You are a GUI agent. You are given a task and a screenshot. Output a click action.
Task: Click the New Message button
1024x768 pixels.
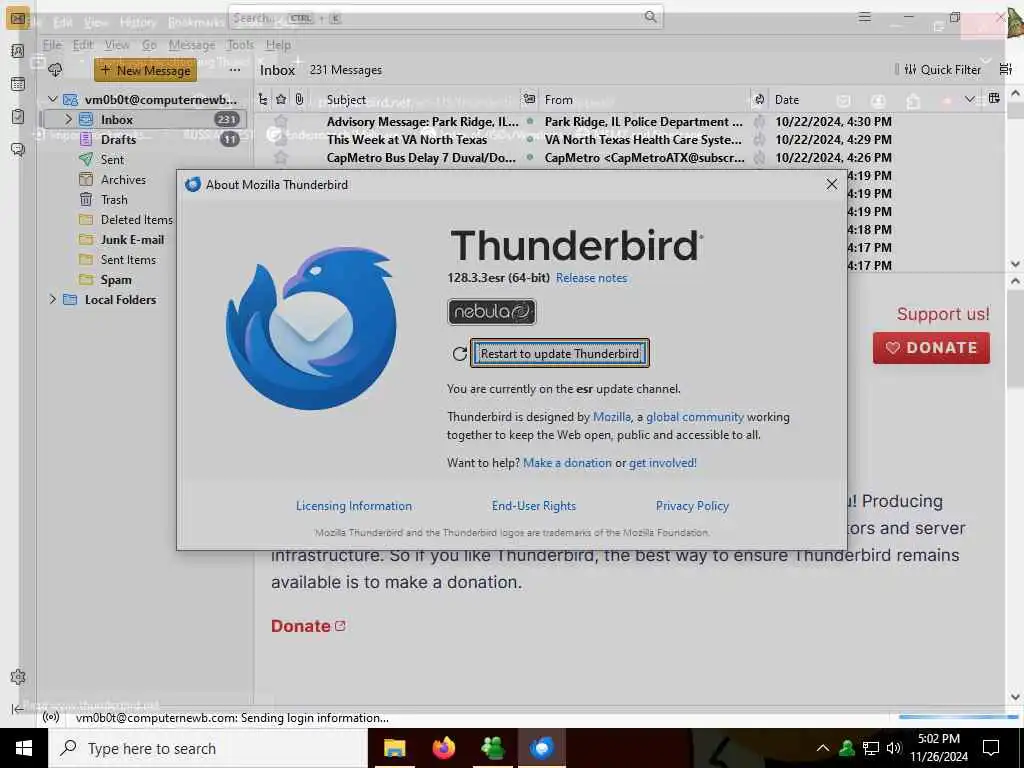[146, 70]
